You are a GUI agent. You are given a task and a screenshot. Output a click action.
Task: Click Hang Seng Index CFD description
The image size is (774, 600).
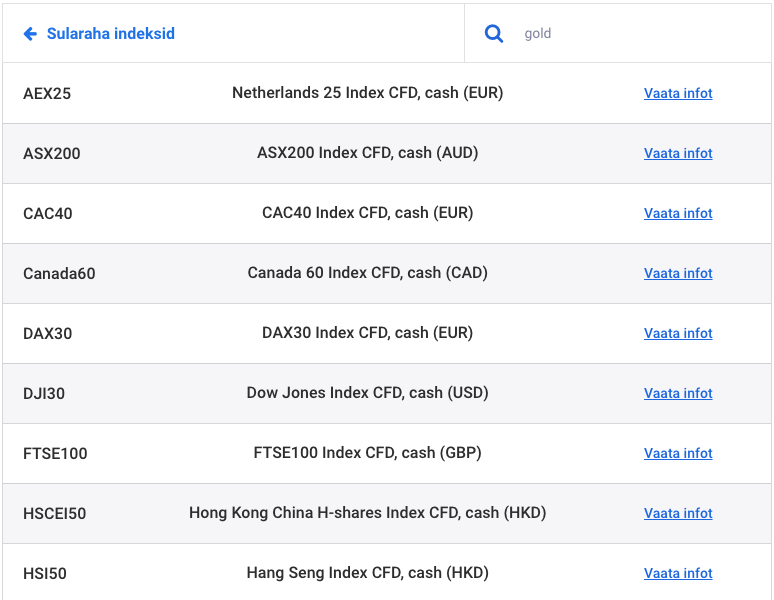pos(368,573)
